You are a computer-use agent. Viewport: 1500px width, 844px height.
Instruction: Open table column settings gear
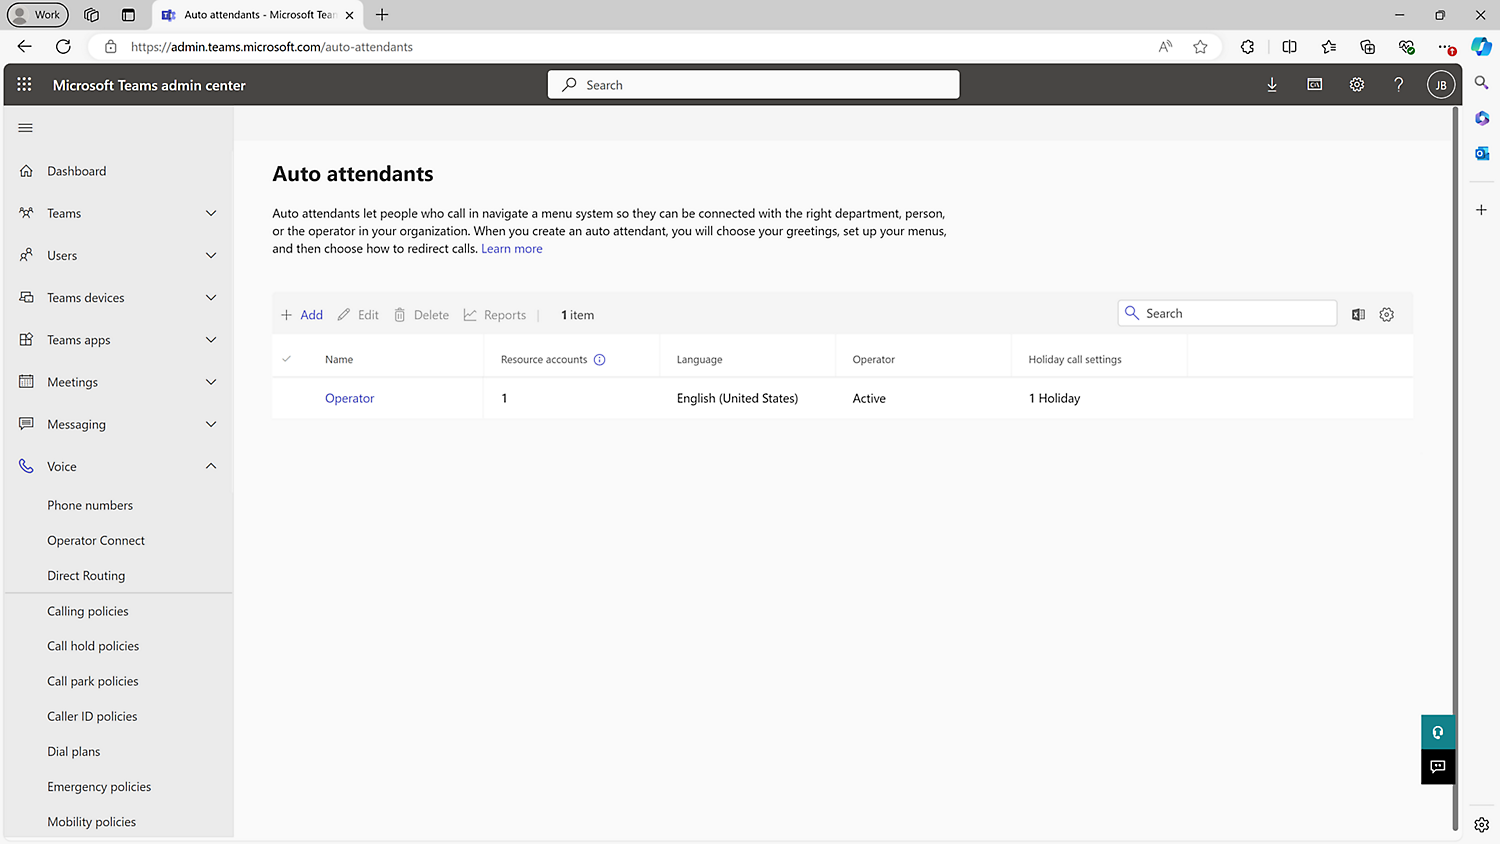pos(1387,314)
